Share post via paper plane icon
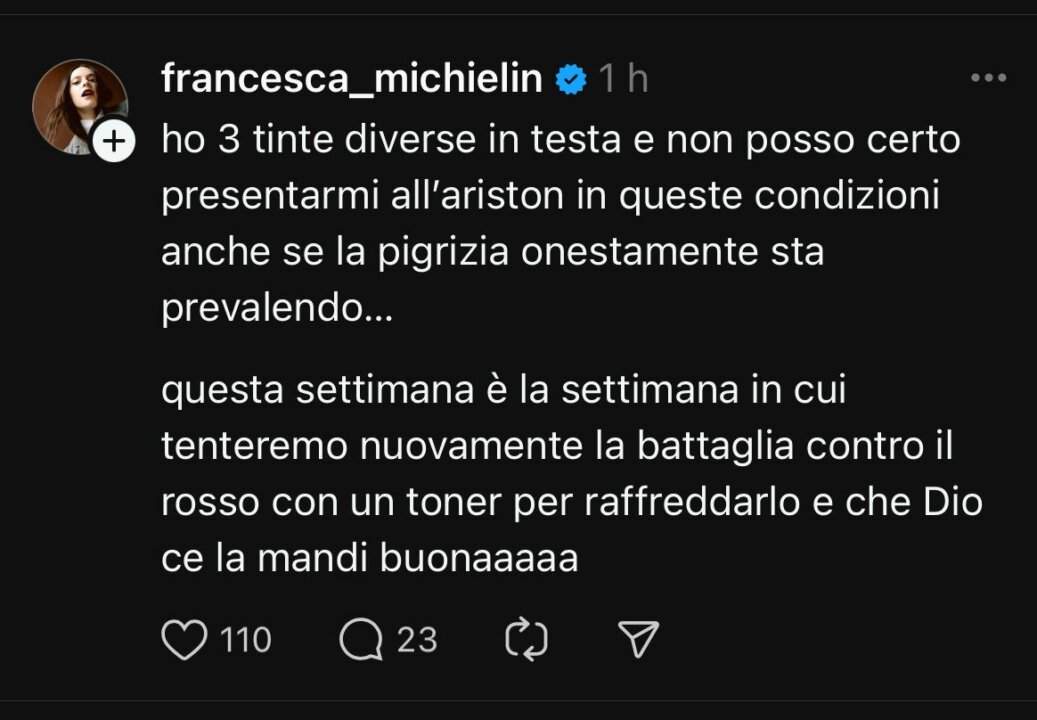 point(637,639)
